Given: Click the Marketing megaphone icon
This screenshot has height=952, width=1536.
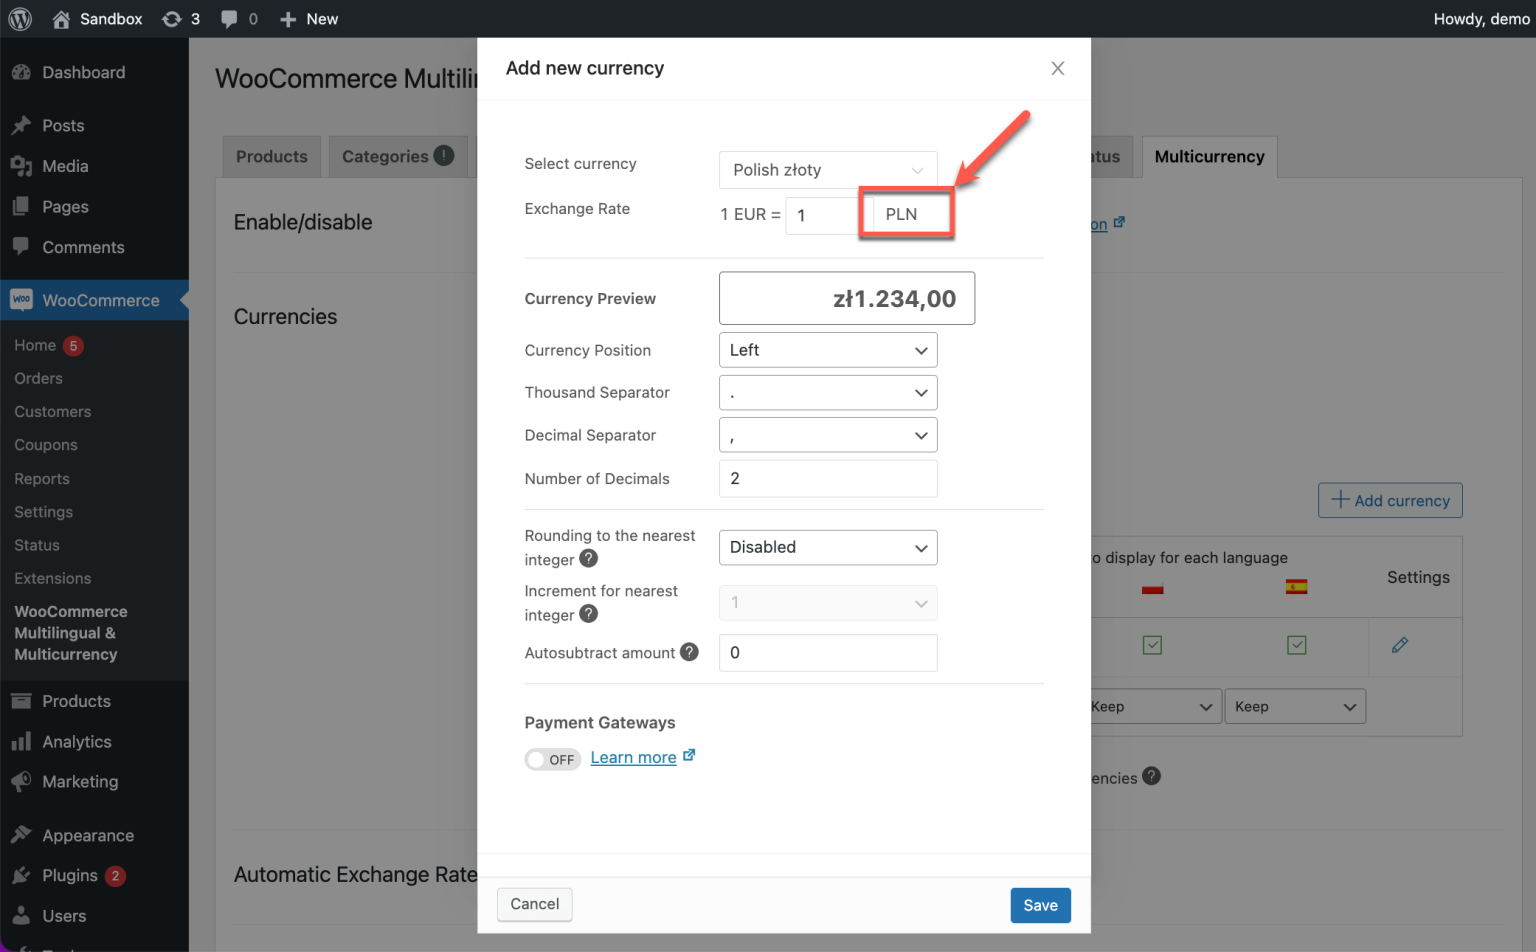Looking at the screenshot, I should 22,781.
